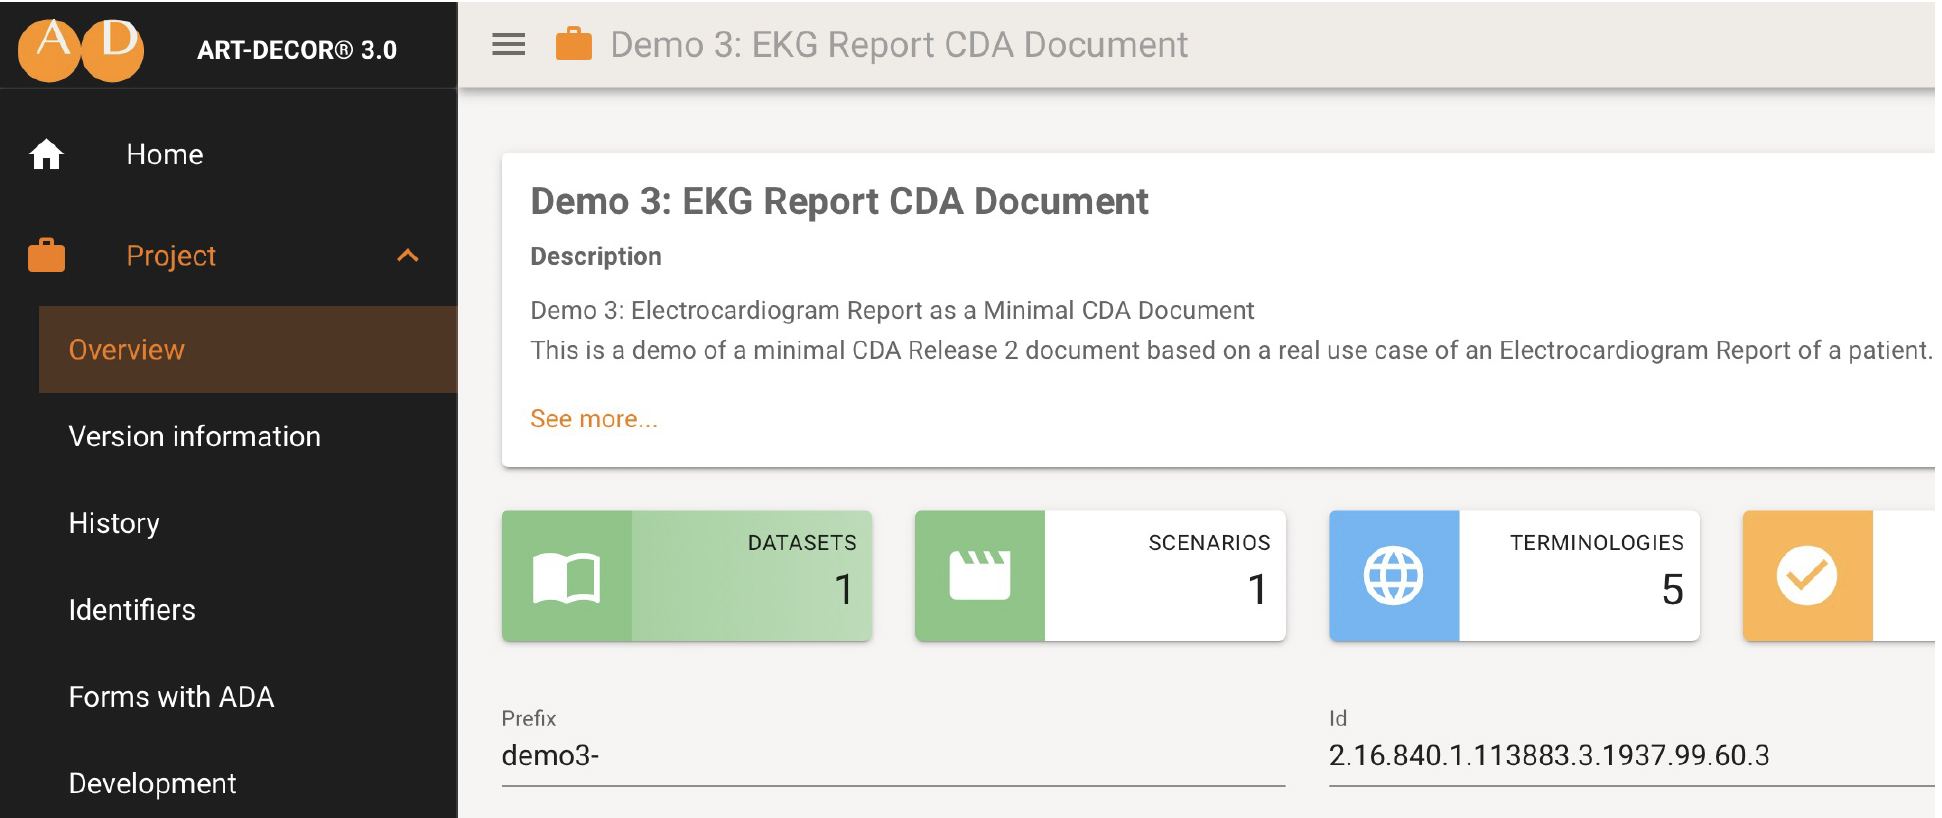Click the Scenarios clapperboard icon
Viewport: 1942px width, 818px height.
coord(979,576)
